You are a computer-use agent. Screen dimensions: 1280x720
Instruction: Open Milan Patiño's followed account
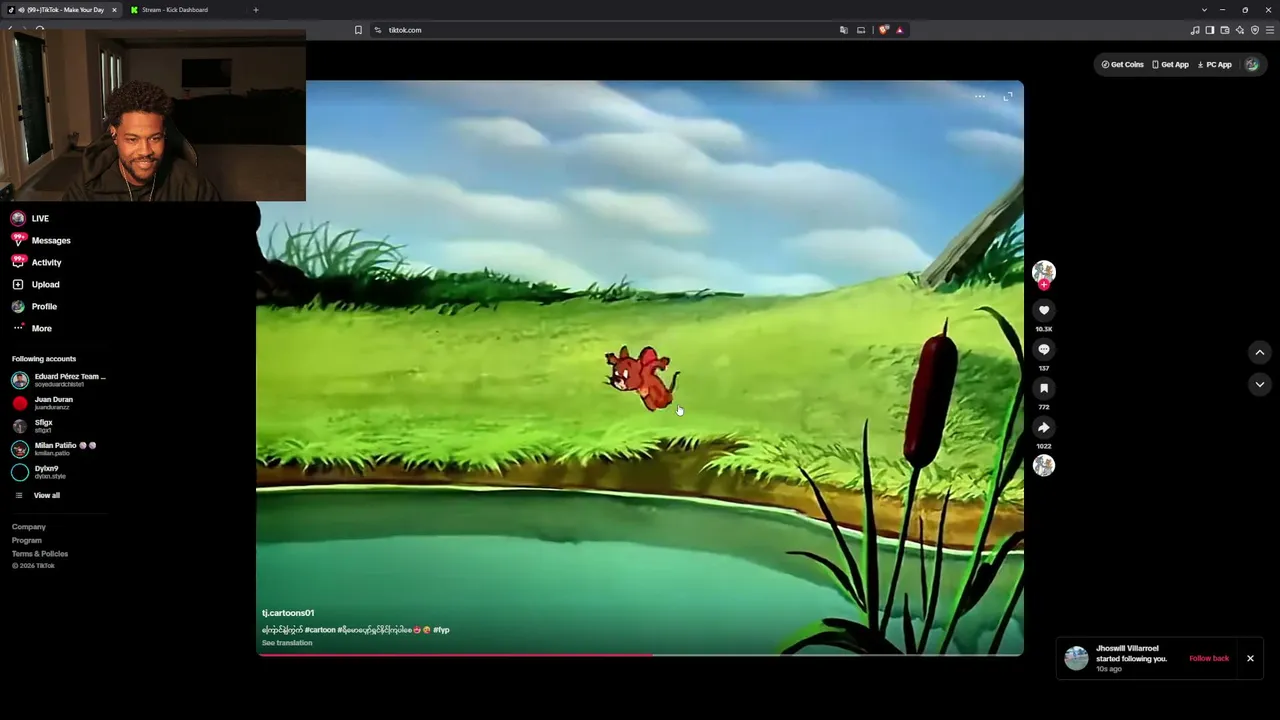coord(54,449)
